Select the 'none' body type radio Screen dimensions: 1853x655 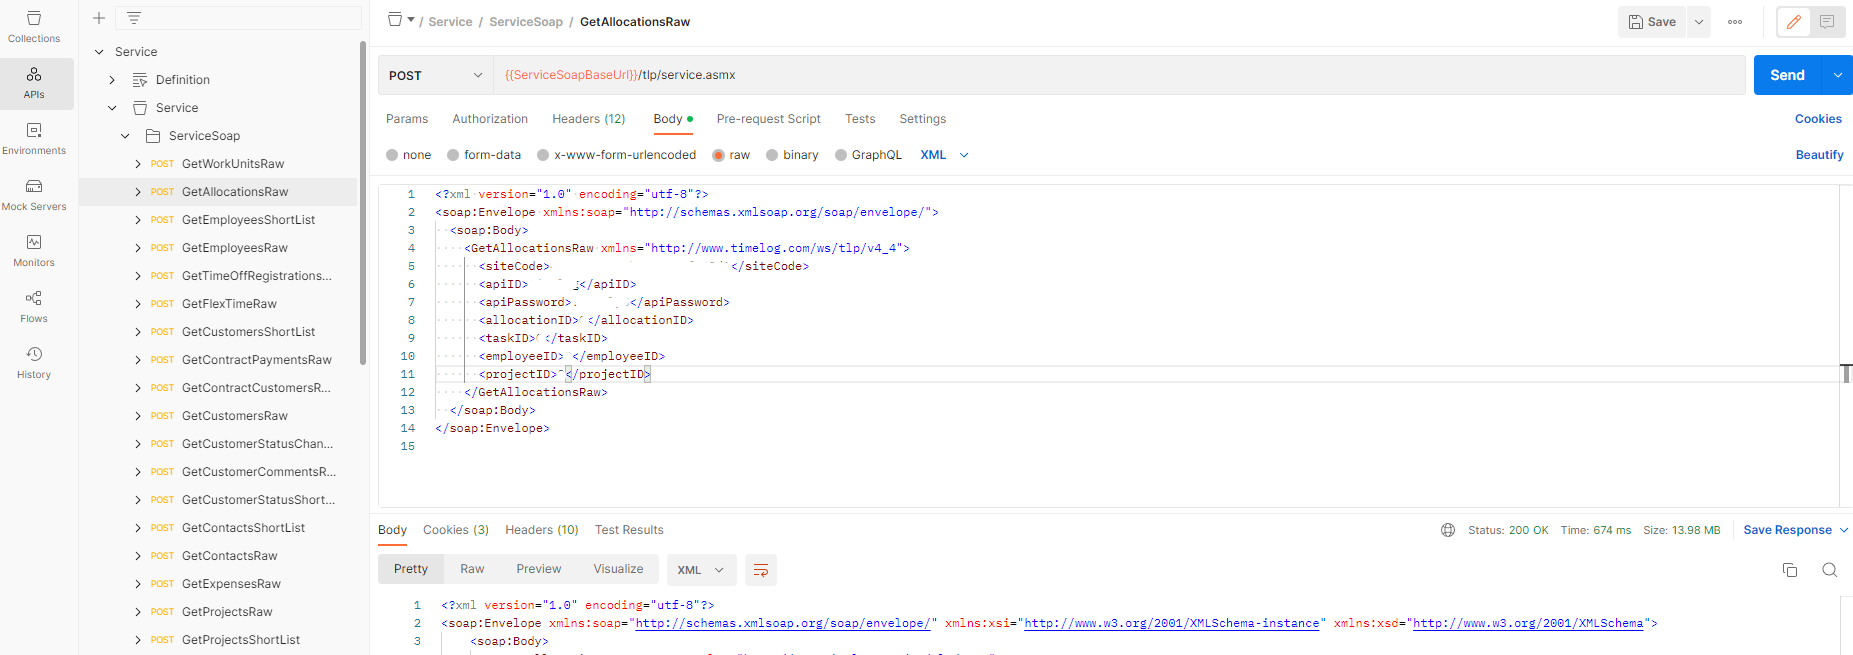tap(392, 155)
